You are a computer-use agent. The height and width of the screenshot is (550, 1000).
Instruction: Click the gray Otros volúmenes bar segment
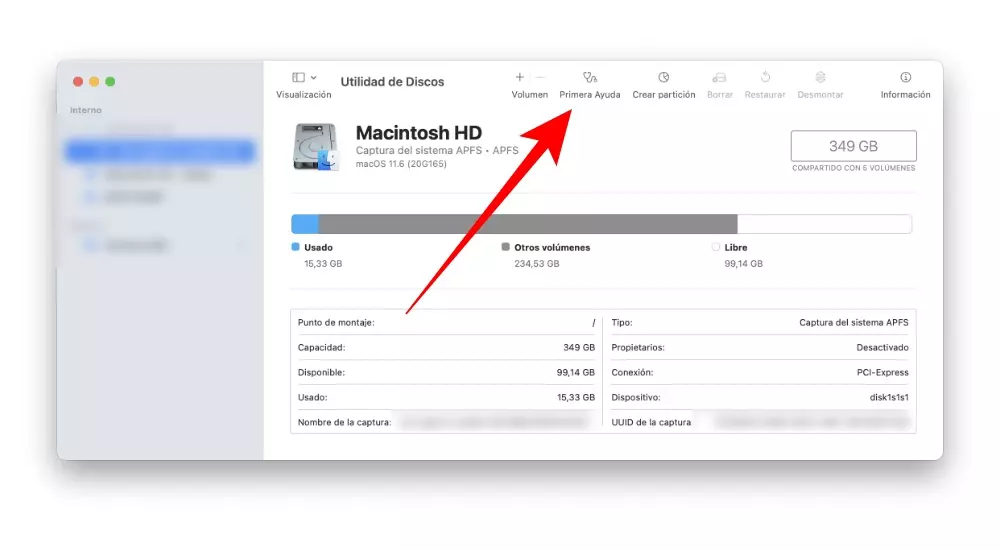click(527, 224)
